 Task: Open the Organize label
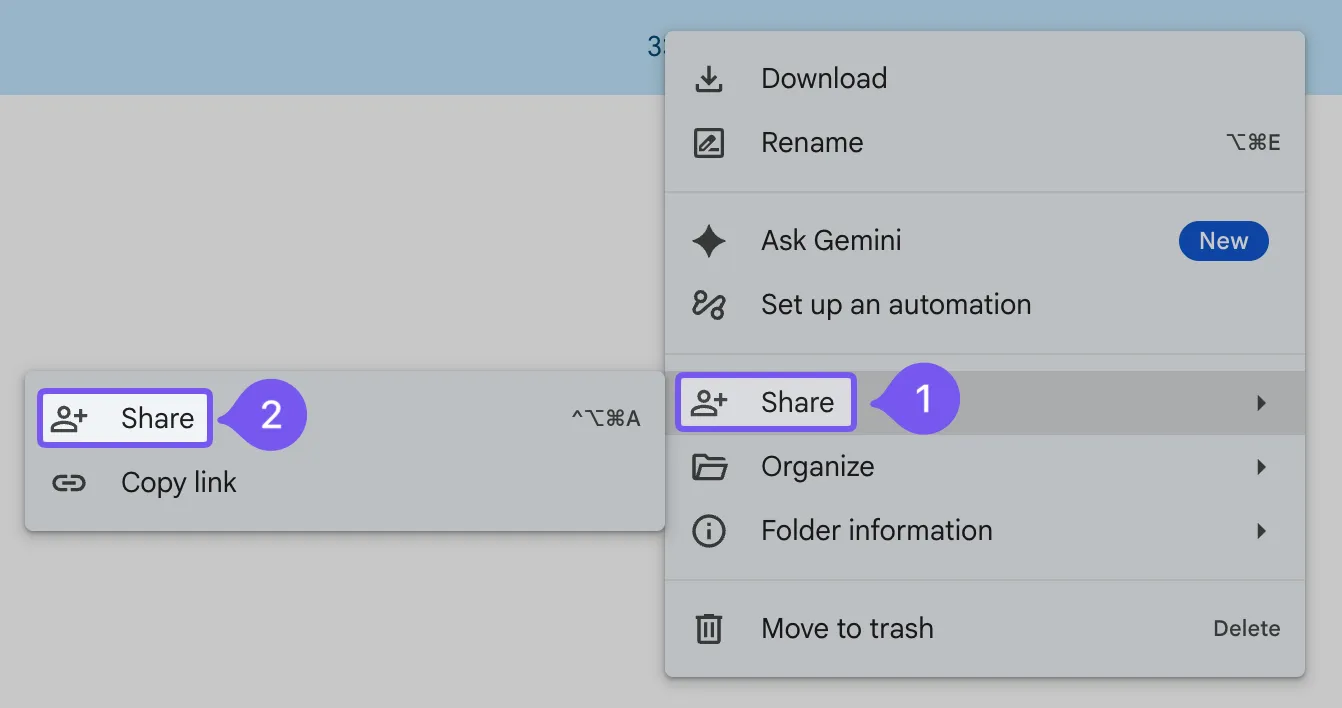click(818, 467)
